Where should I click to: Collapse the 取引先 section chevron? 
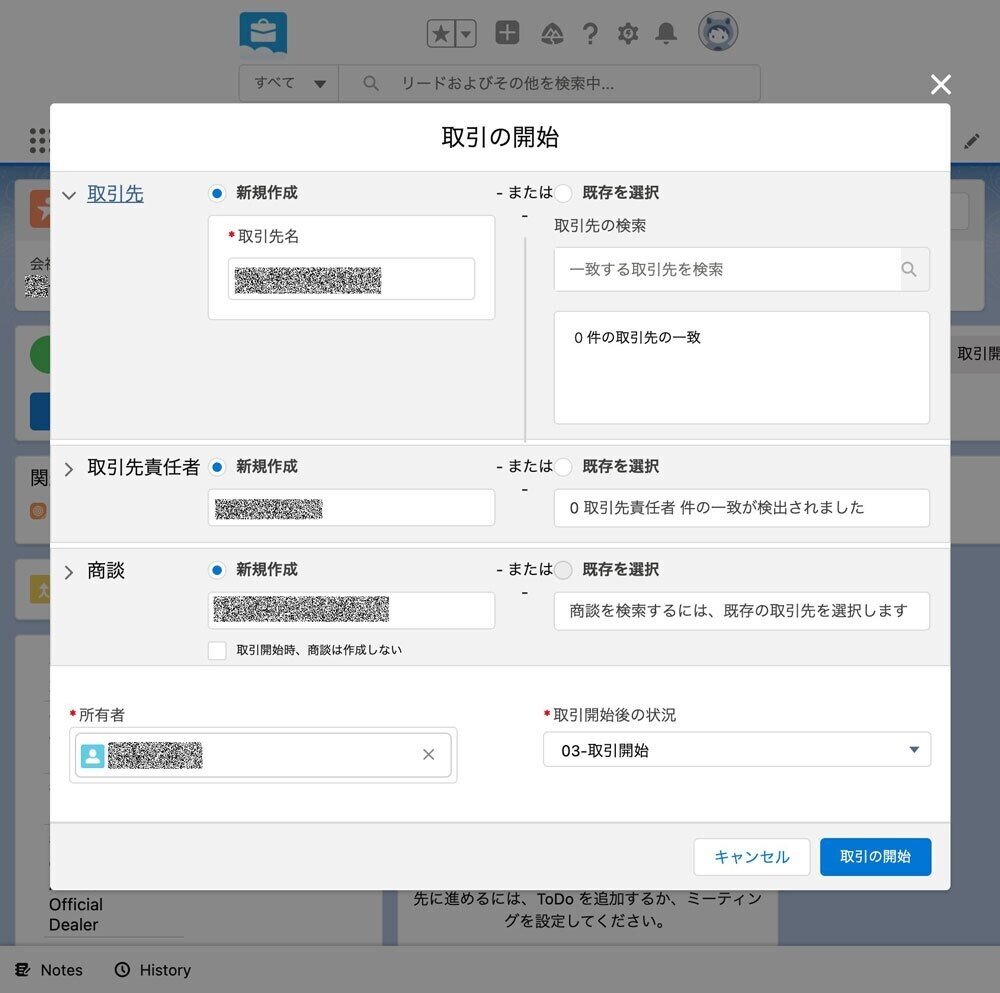(68, 194)
